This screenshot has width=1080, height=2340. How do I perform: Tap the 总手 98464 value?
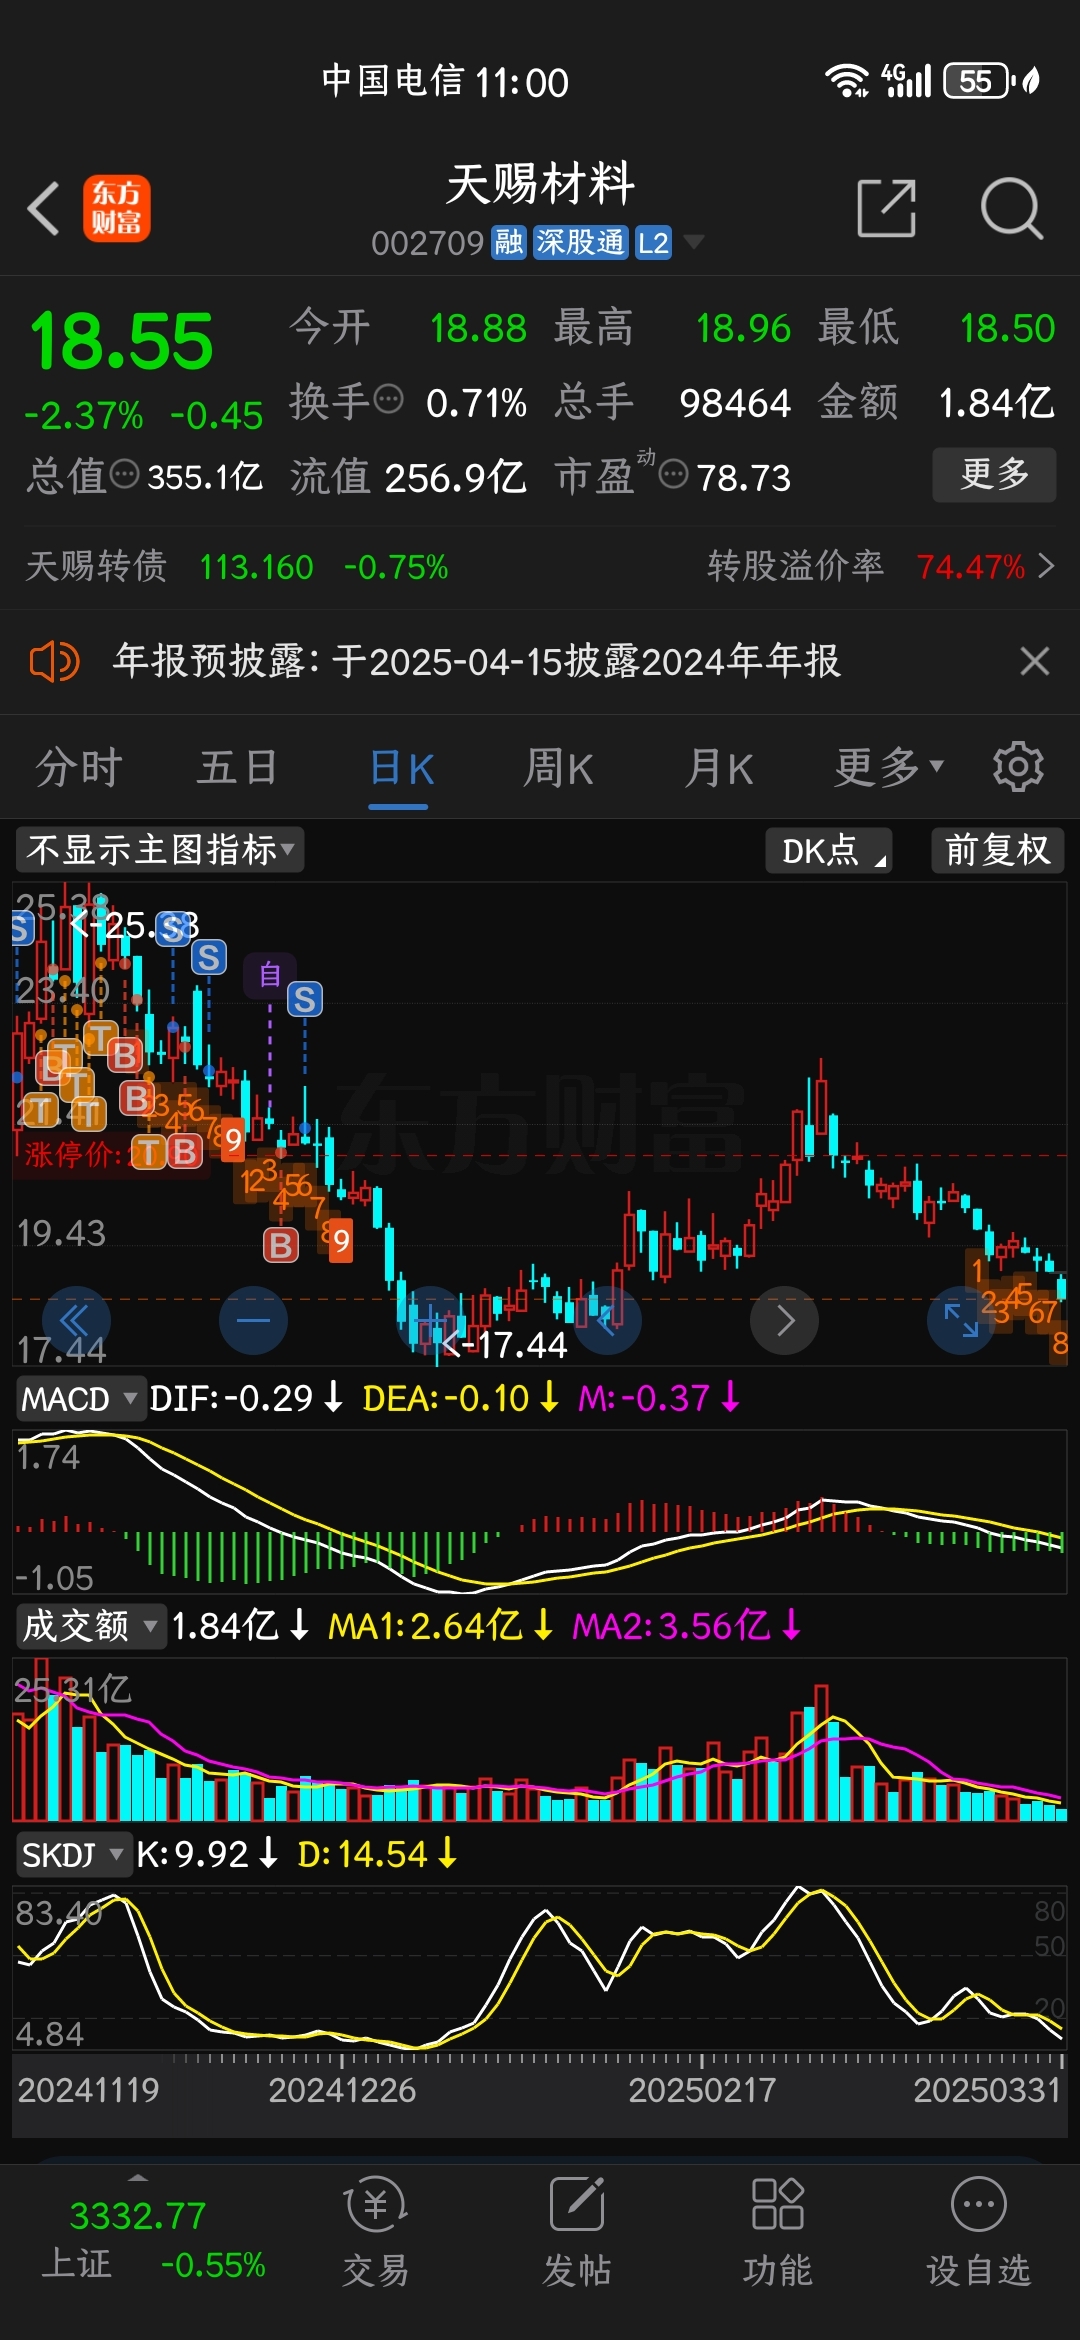735,403
